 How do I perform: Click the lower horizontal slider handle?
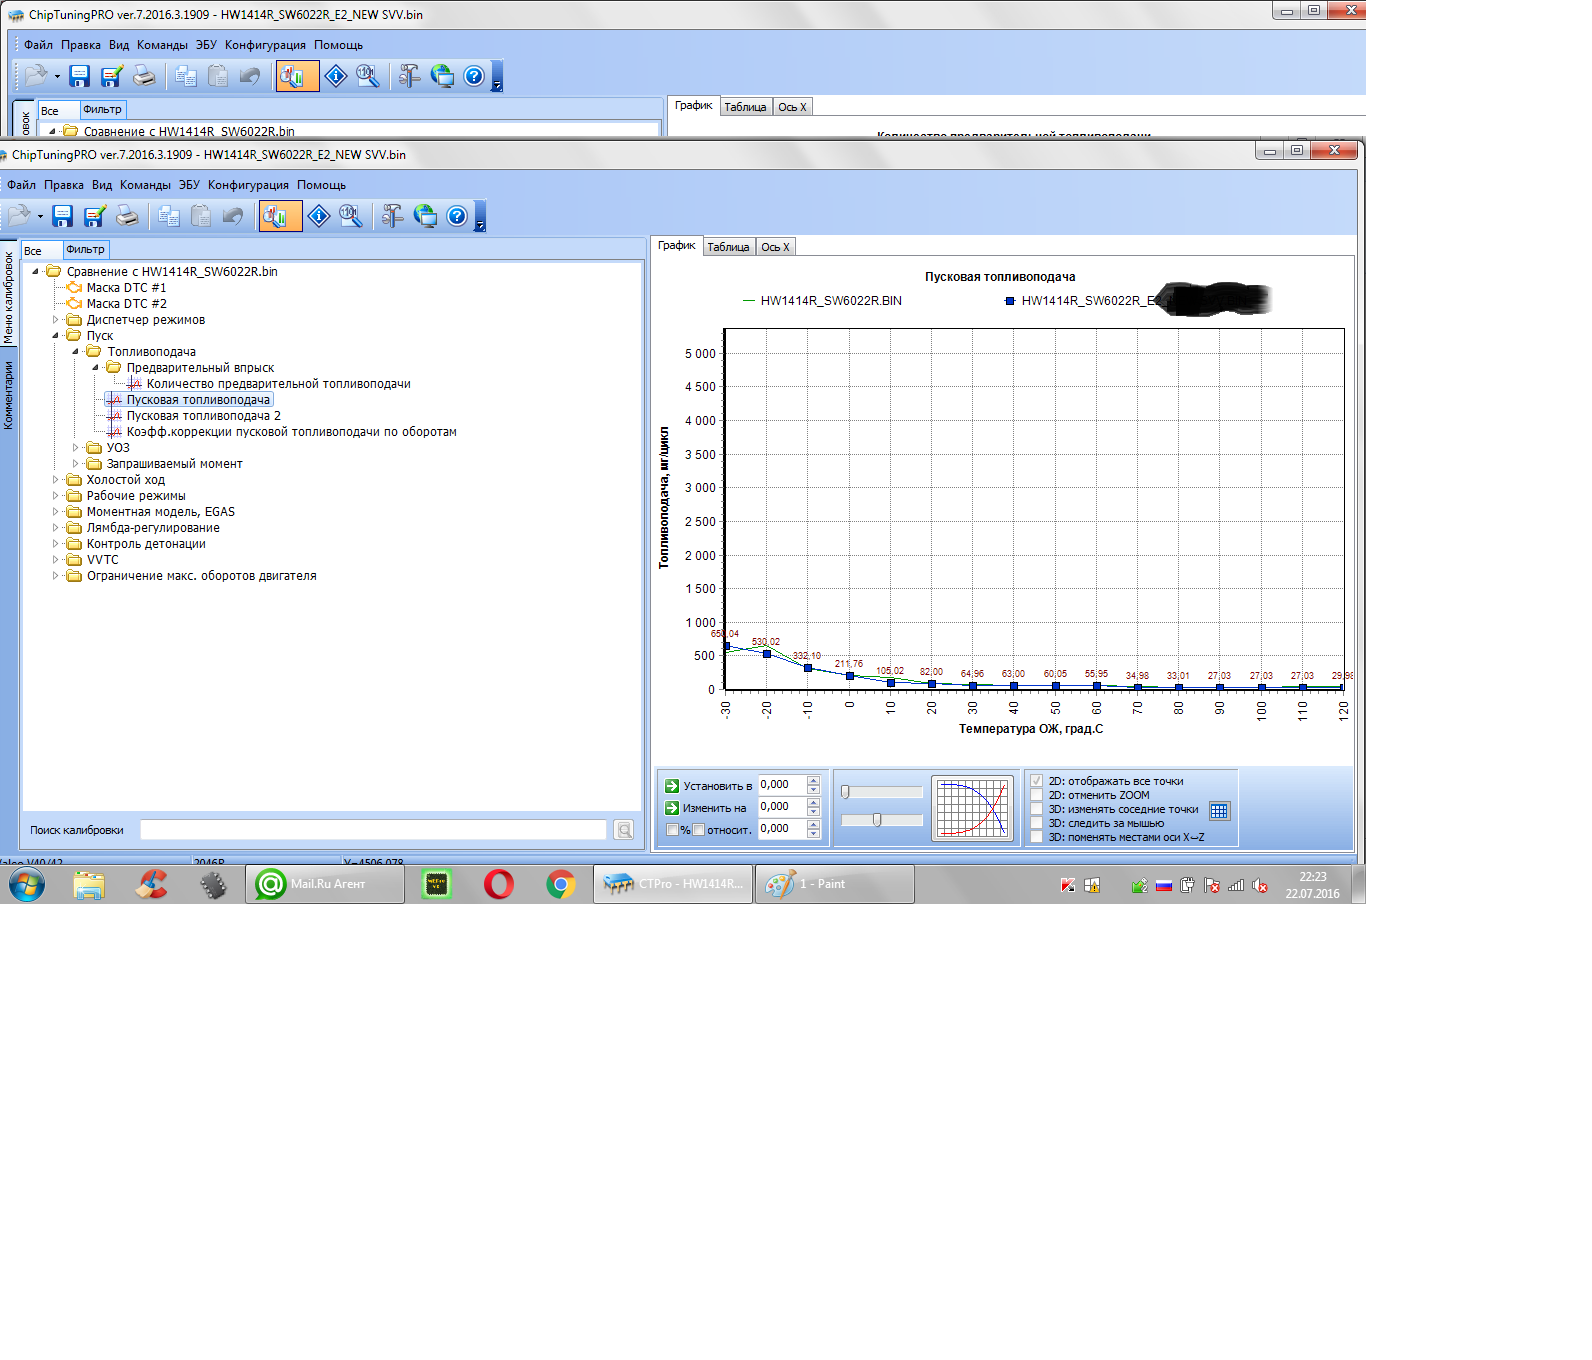pos(877,820)
